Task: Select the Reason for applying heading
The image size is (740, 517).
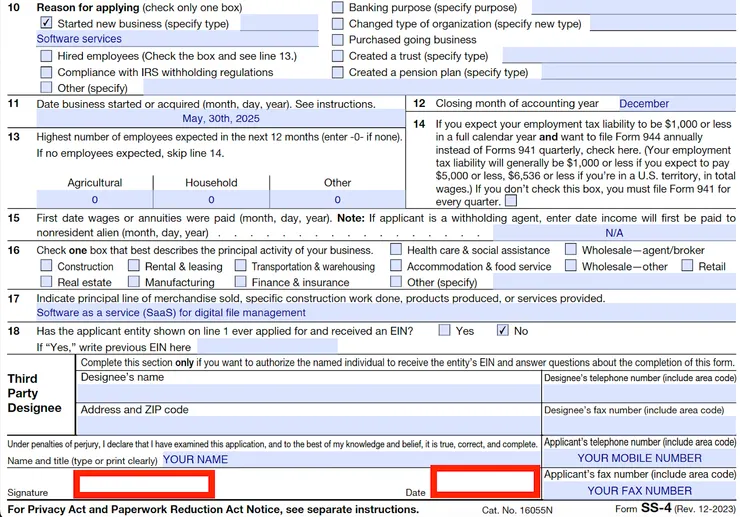Action: (88, 8)
